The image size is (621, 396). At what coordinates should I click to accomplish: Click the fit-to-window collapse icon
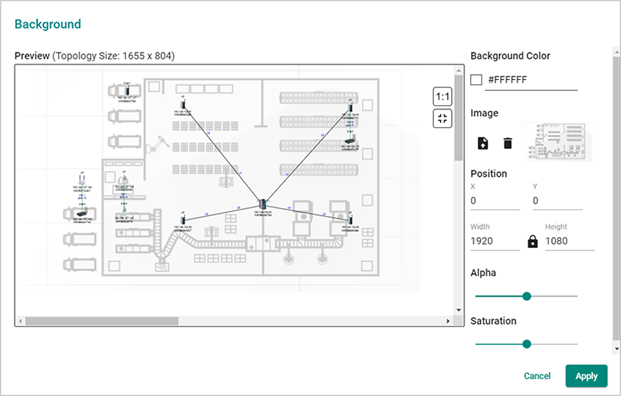(x=442, y=118)
